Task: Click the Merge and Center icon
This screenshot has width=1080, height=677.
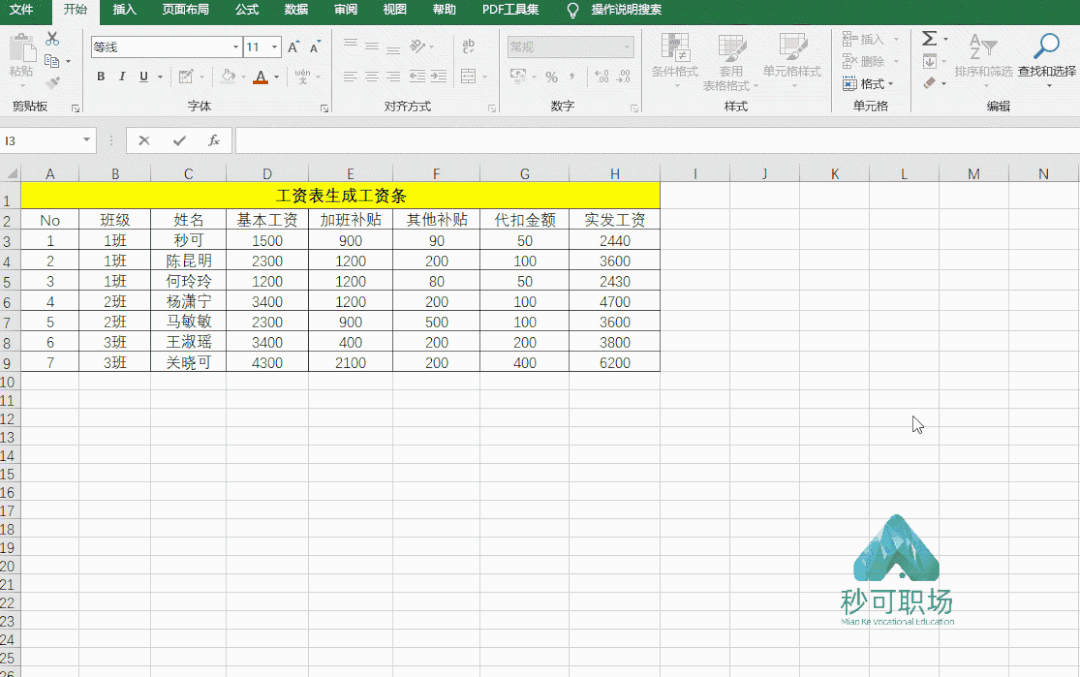Action: pos(468,76)
